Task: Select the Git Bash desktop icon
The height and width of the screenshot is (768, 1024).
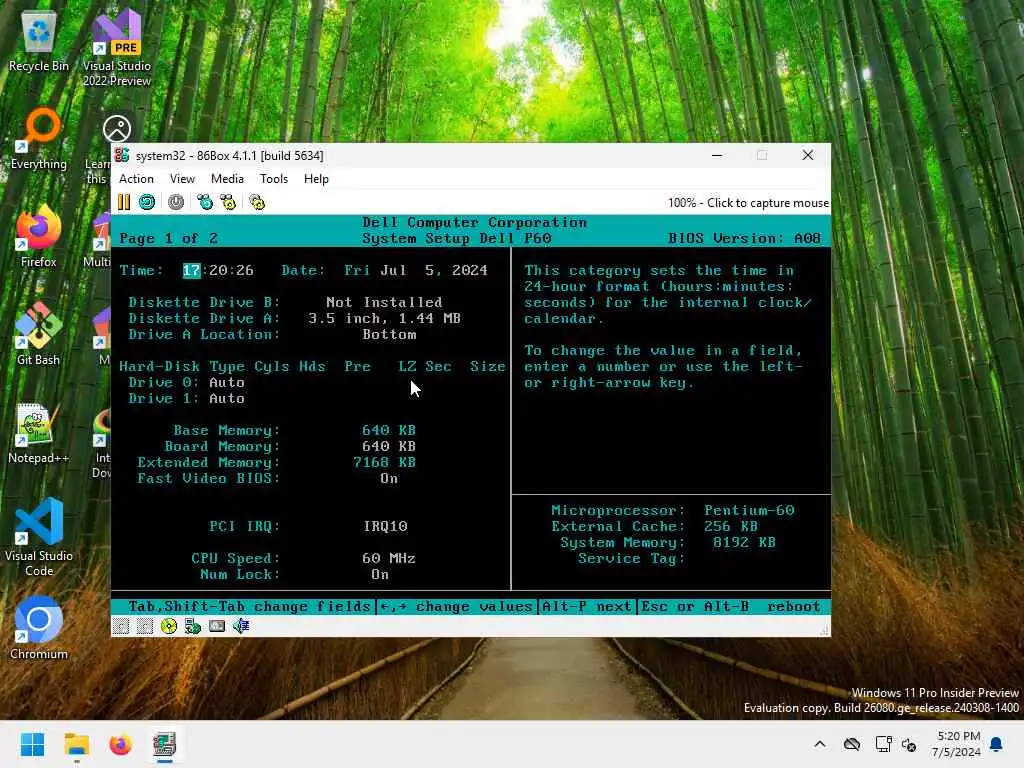Action: (39, 334)
